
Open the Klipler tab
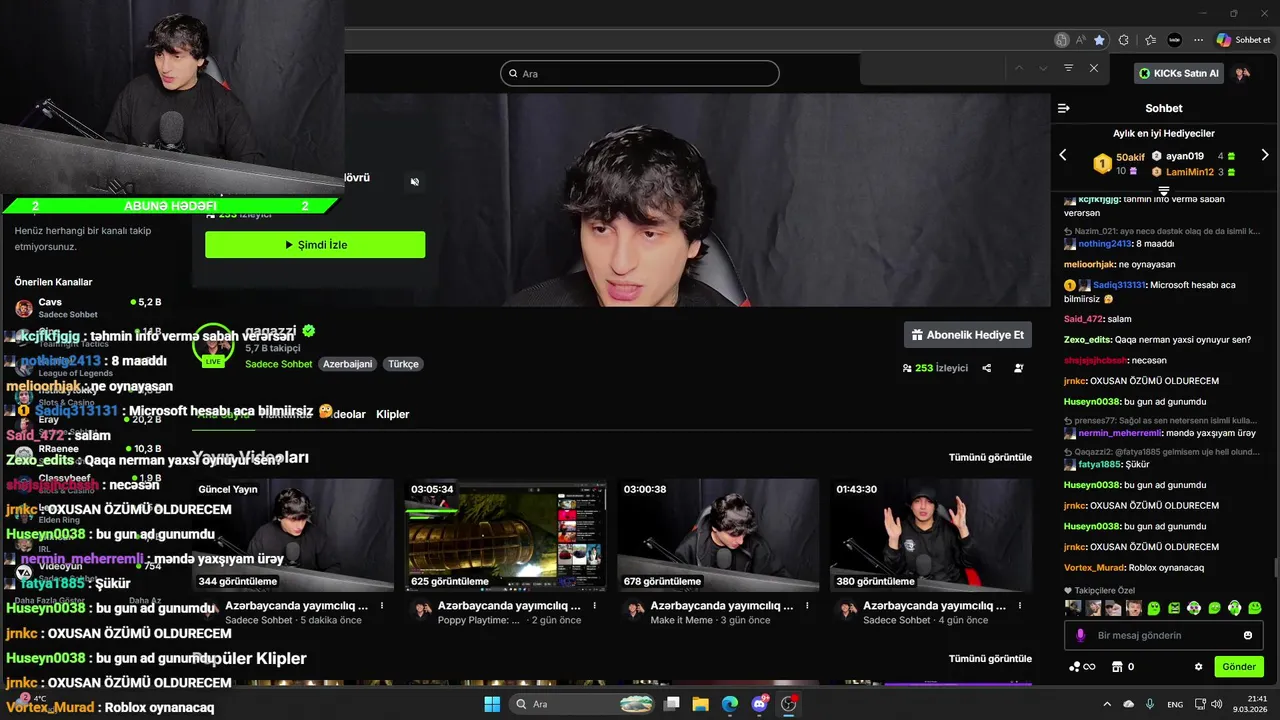tap(393, 414)
